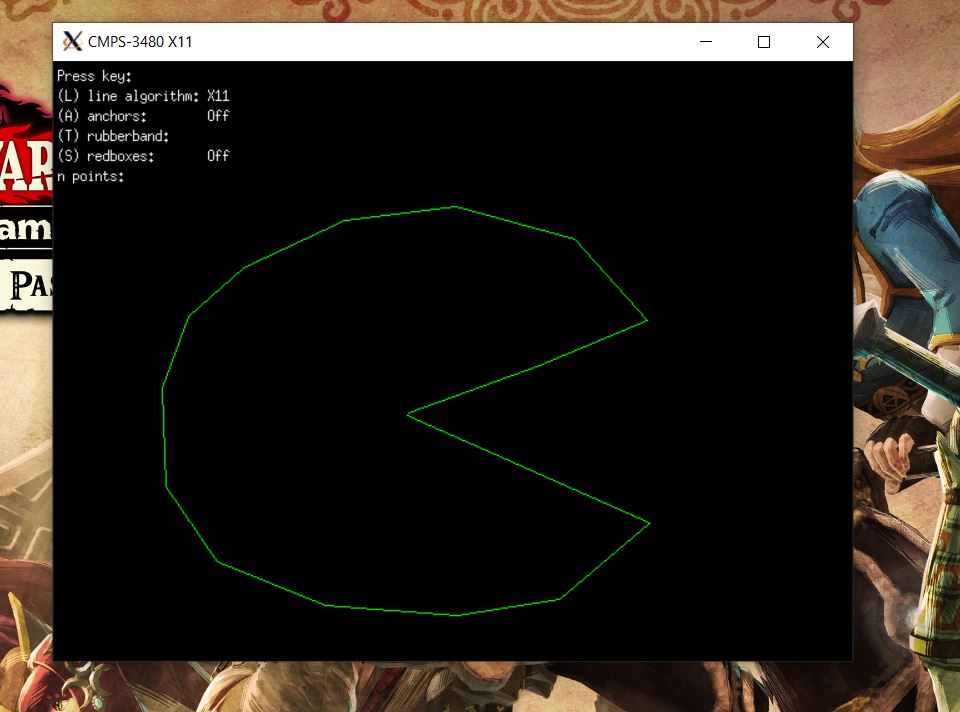Click the "Off" value beside anchors

tap(219, 116)
